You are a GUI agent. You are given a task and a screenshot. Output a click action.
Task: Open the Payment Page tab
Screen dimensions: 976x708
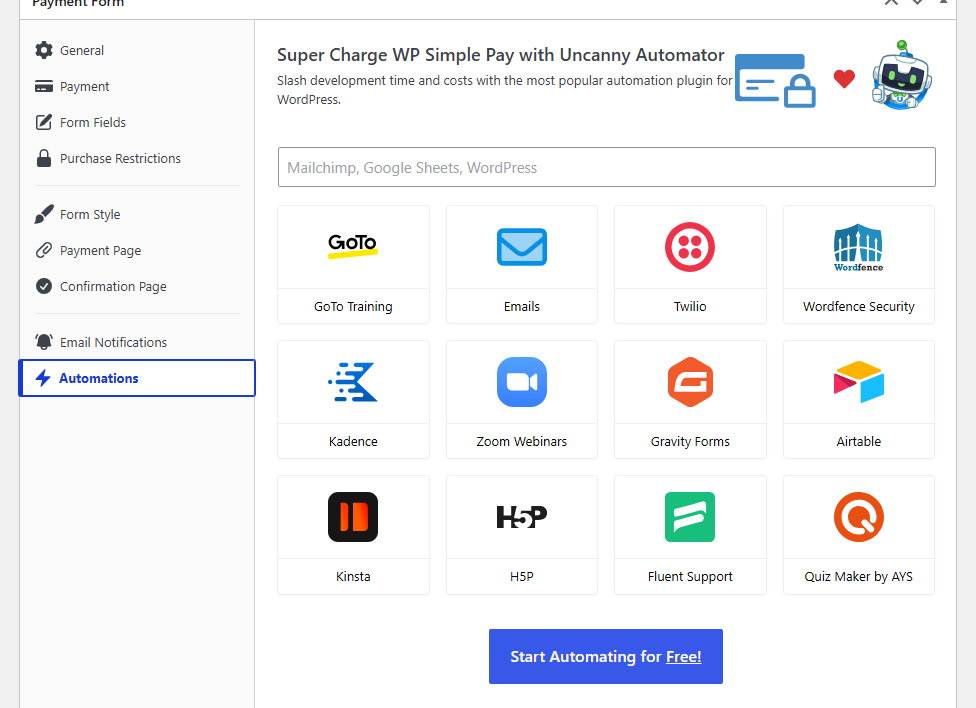point(137,250)
